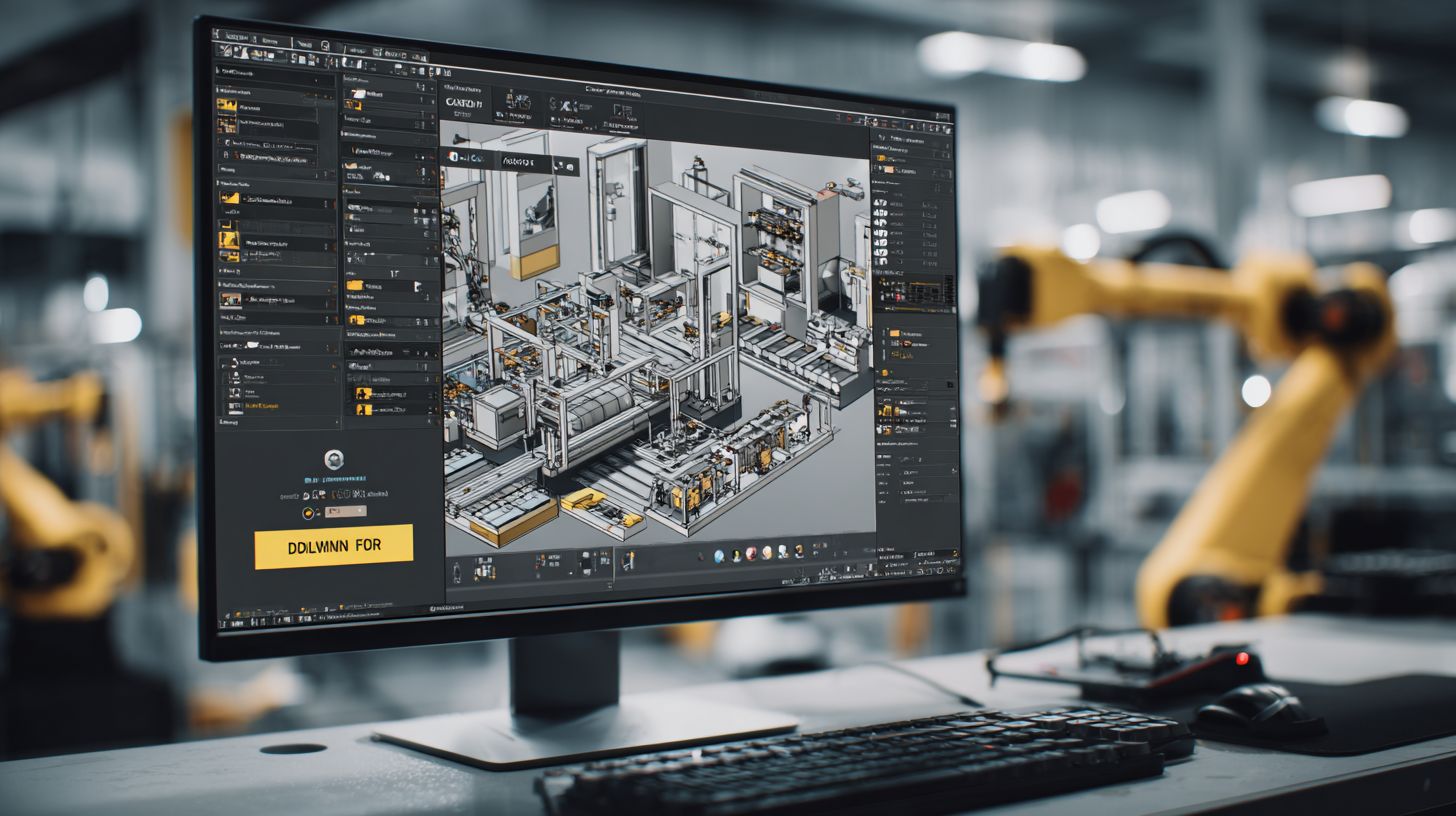Click the round gray icon above the yellow button
Viewport: 1456px width, 816px height.
pyautogui.click(x=334, y=459)
